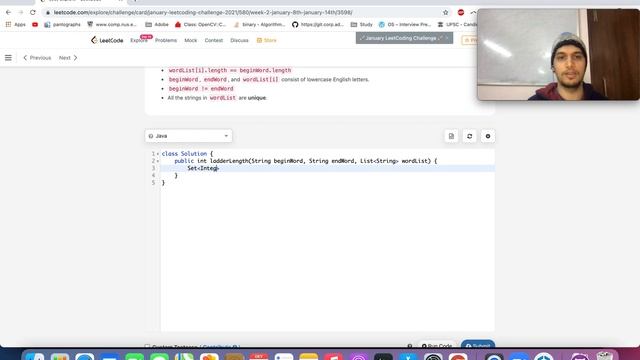Open the Contest menu item

pos(213,40)
